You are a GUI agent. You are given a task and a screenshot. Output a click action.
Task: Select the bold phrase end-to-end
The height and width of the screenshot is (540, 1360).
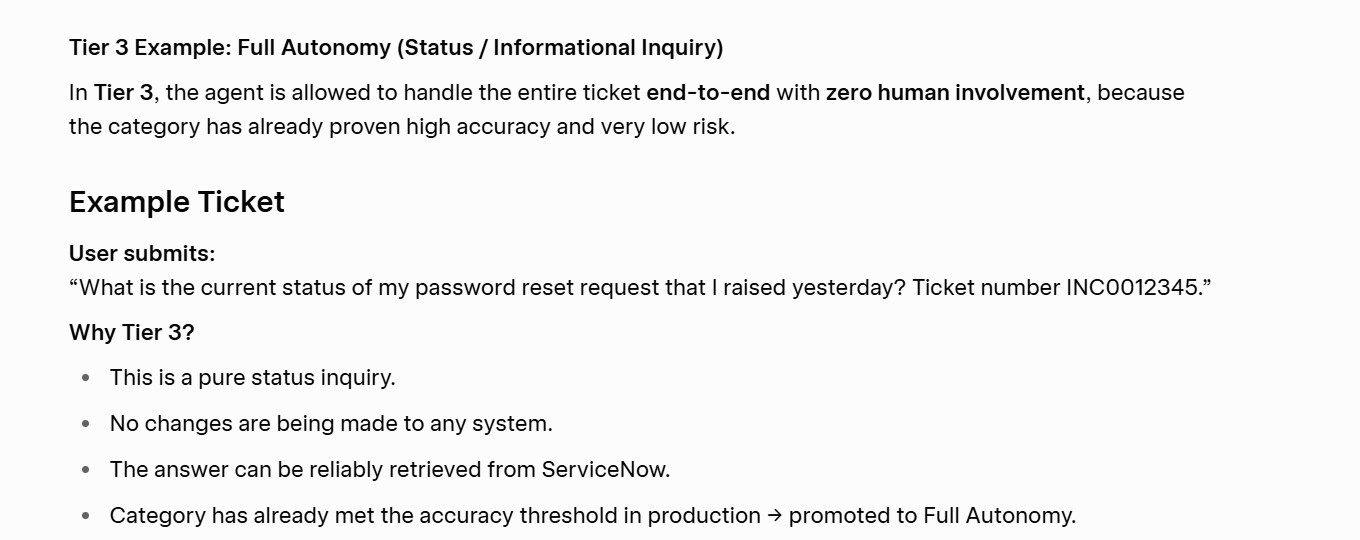708,93
